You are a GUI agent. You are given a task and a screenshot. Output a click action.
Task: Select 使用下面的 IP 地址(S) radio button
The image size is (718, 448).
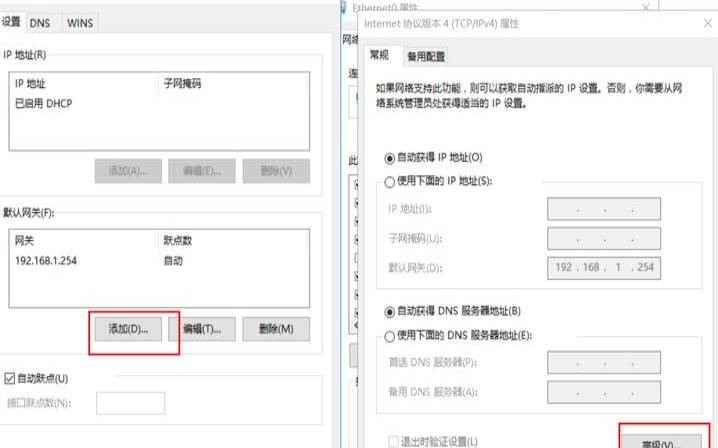(389, 182)
